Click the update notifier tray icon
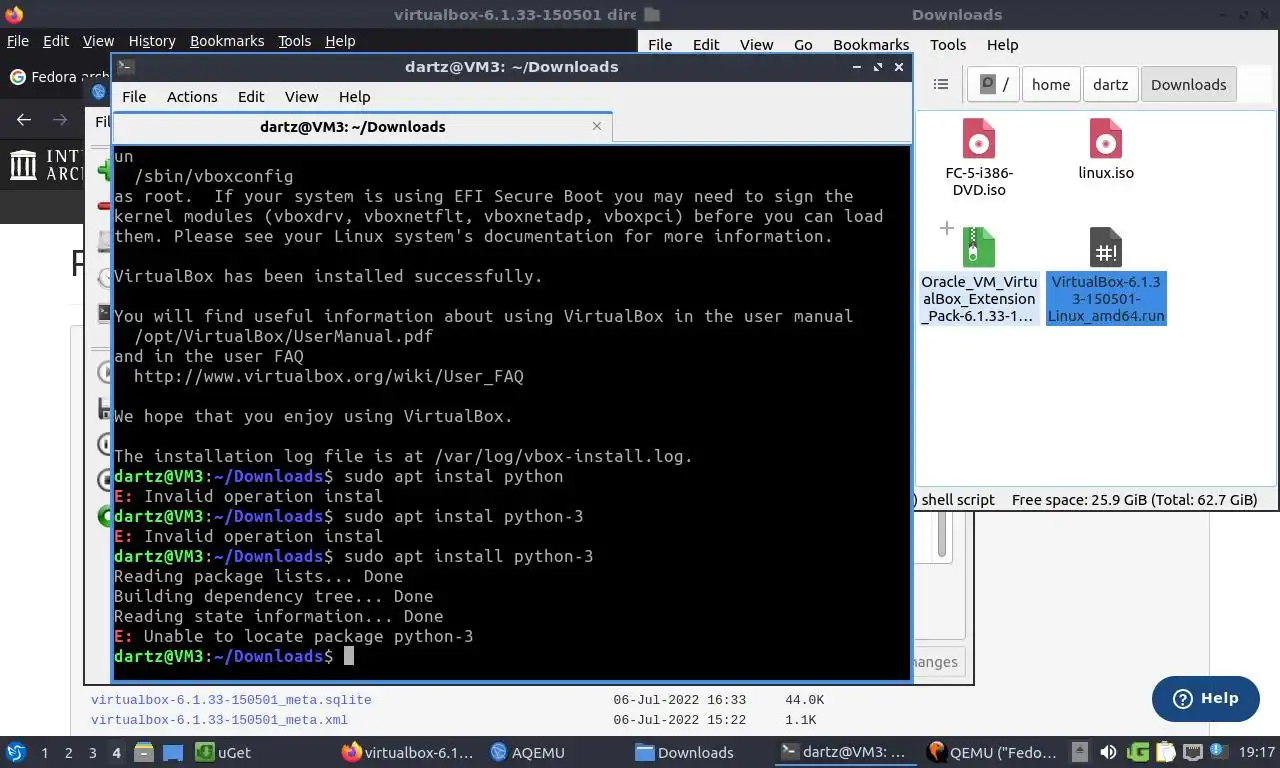Screen dimensions: 1280x768 (1220, 752)
